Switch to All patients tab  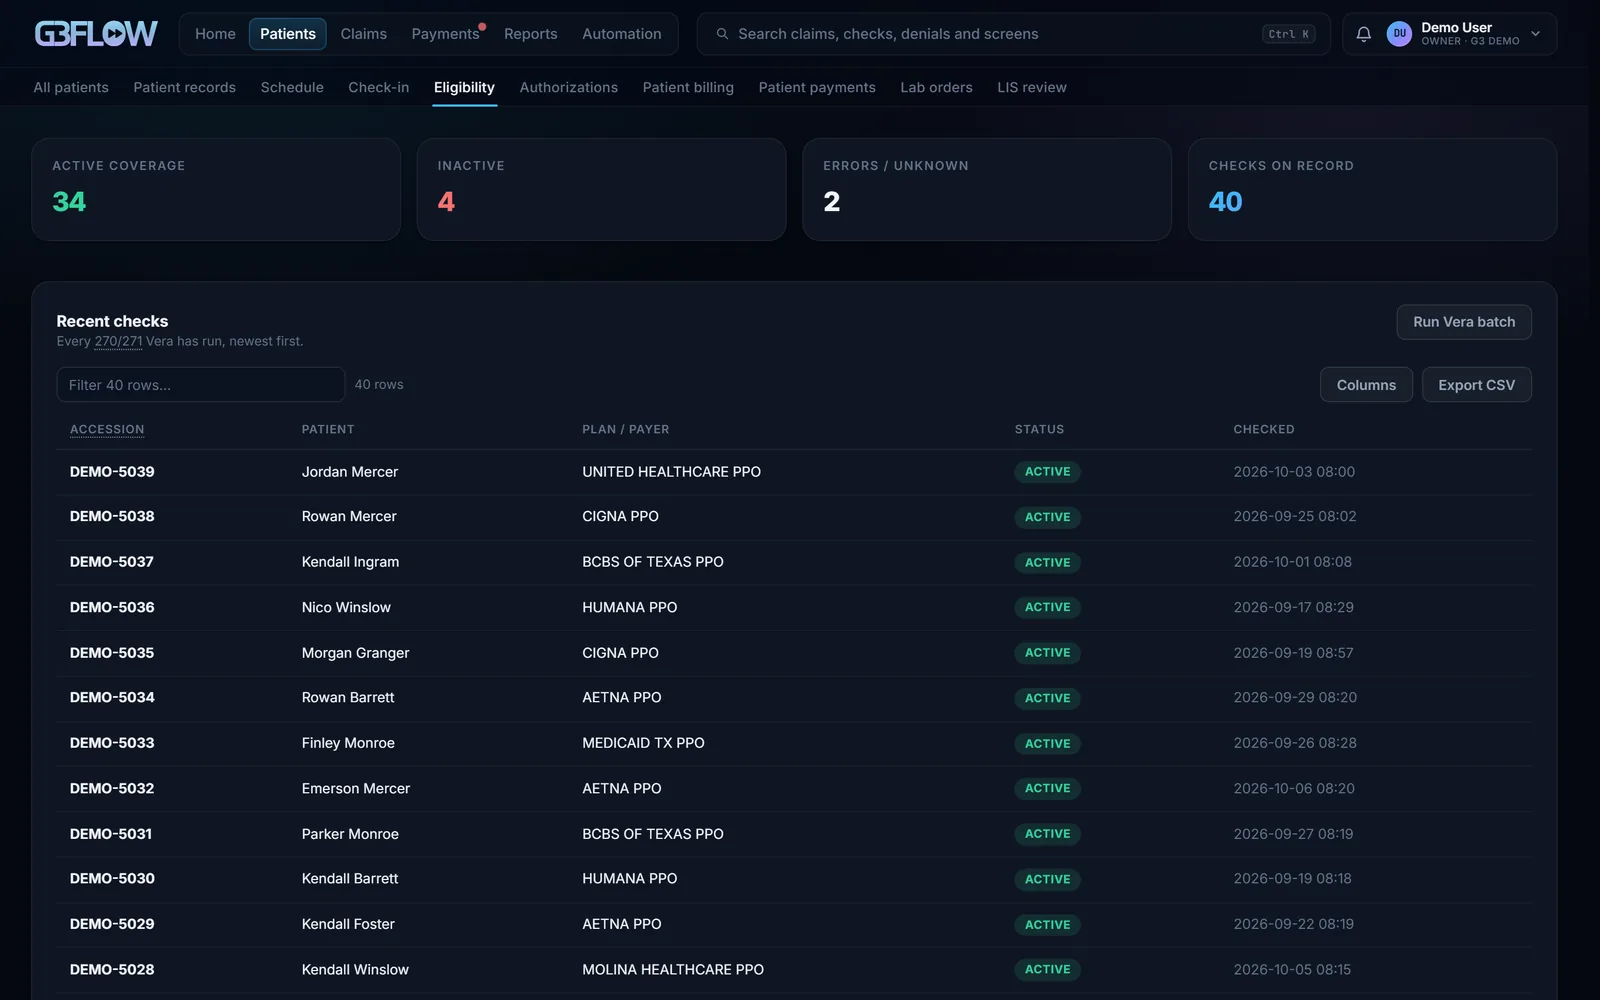[71, 88]
